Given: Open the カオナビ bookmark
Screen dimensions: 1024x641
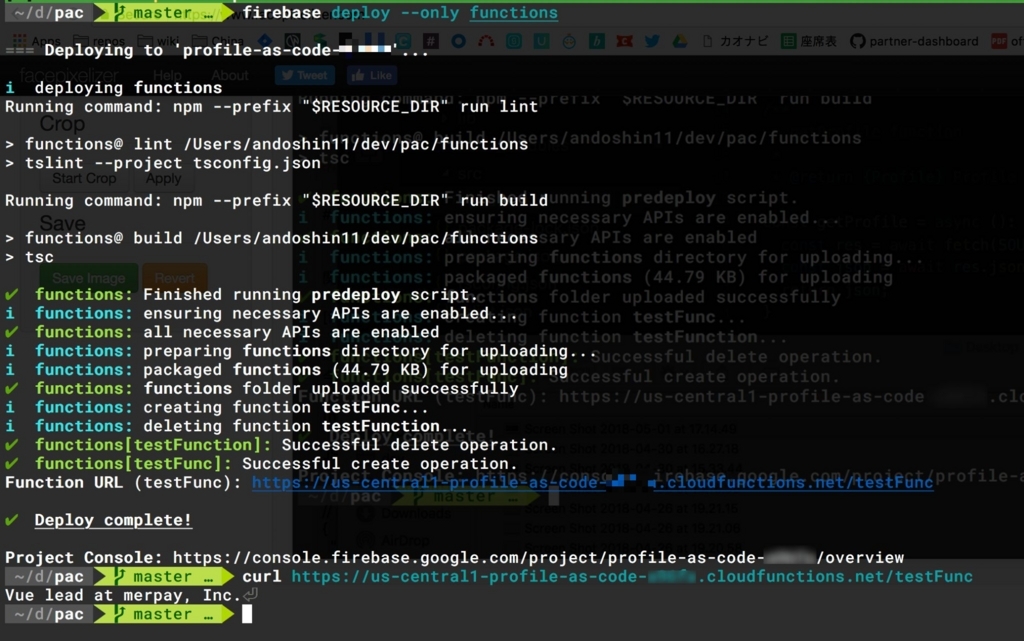Looking at the screenshot, I should click(735, 41).
